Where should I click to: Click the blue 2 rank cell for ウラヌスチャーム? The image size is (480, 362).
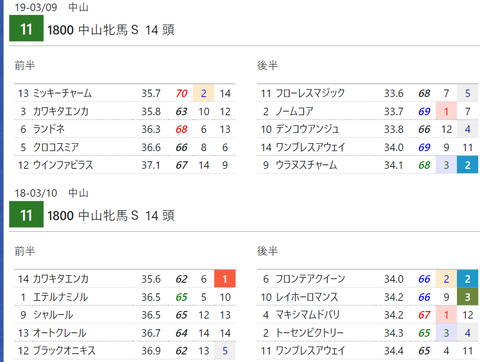[467, 165]
